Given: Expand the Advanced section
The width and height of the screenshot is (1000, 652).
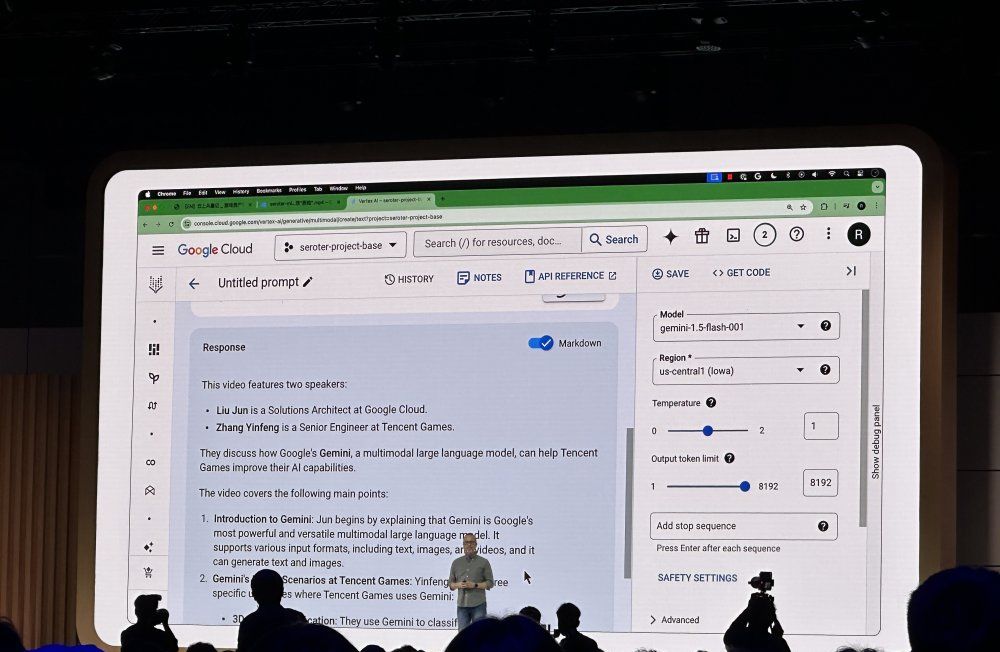Looking at the screenshot, I should pos(674,619).
